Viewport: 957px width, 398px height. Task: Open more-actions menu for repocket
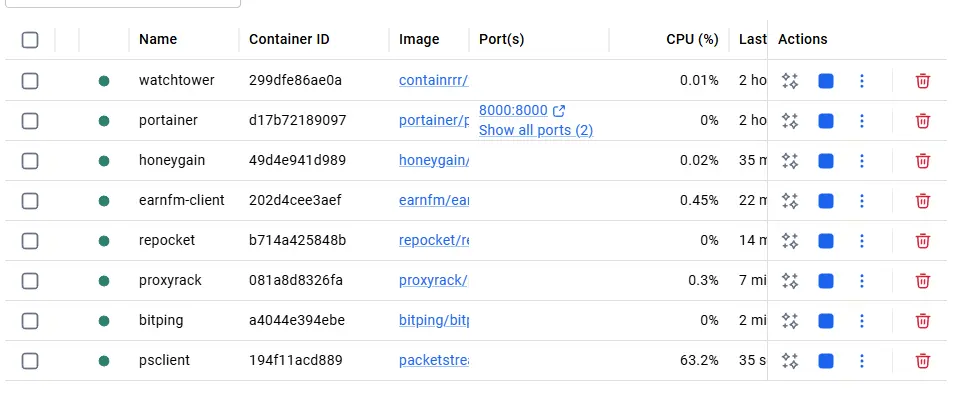(862, 241)
